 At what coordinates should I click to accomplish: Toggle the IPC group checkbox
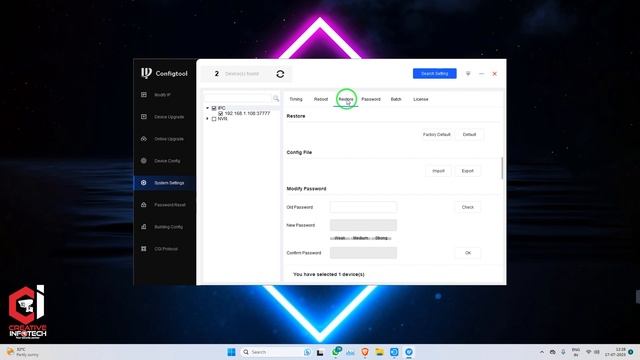click(x=214, y=108)
